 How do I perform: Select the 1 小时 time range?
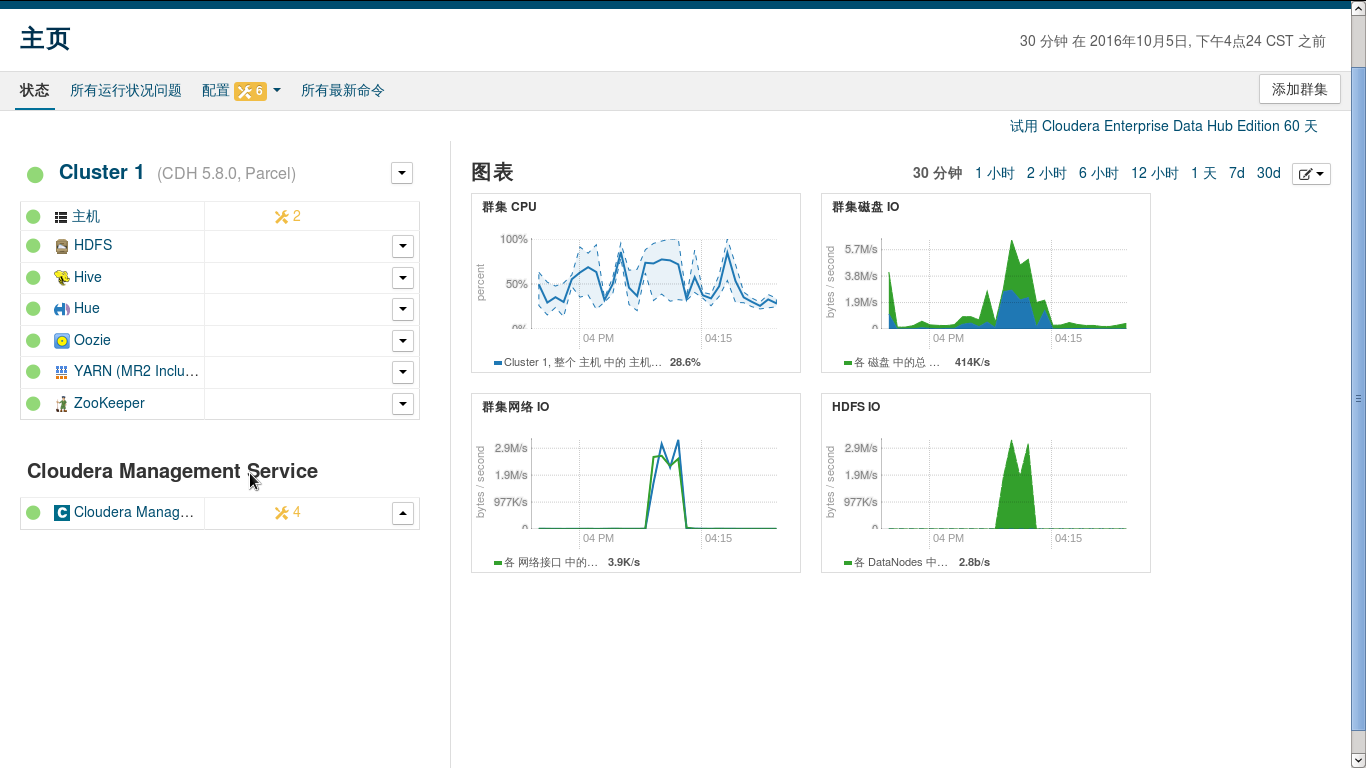(x=995, y=173)
